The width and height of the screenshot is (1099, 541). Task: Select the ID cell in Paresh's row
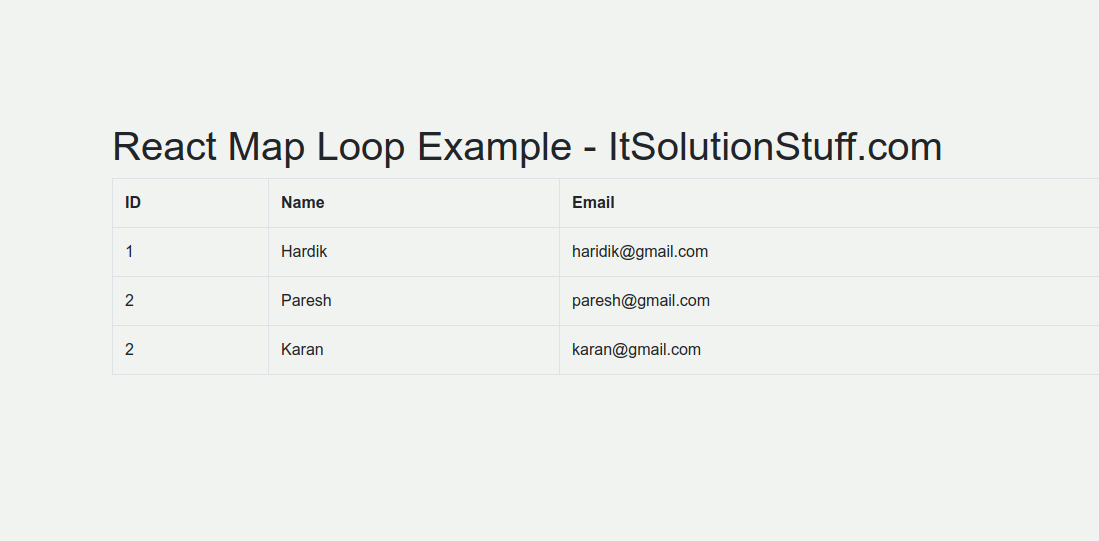tap(130, 301)
